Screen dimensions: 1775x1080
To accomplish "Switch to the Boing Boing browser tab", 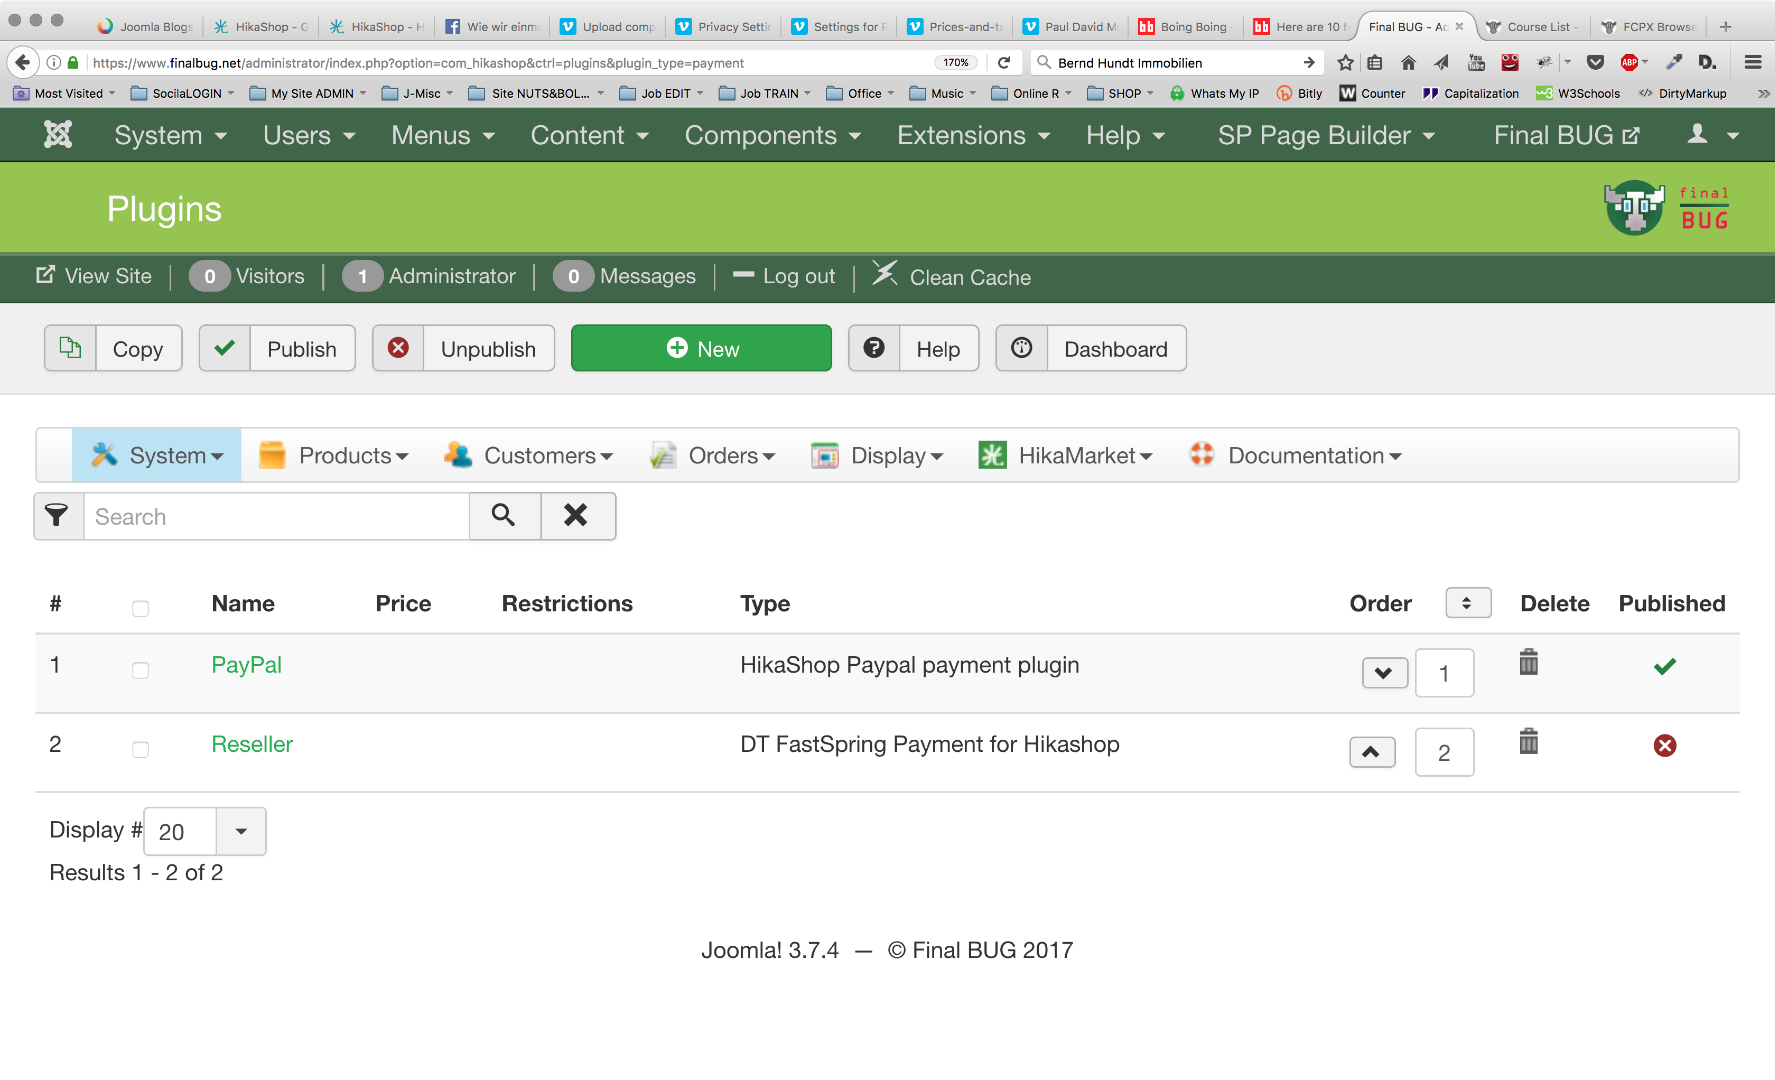I will (1184, 27).
